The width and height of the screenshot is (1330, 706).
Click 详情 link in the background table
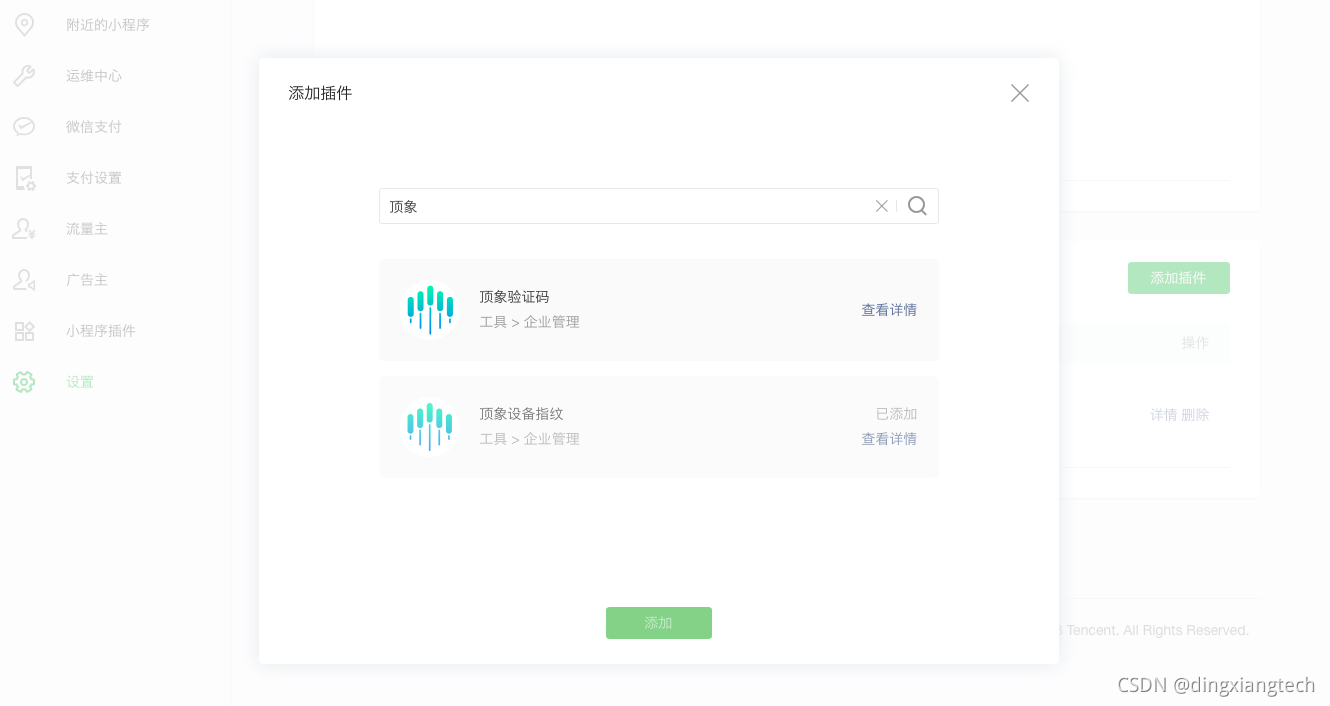click(1164, 415)
